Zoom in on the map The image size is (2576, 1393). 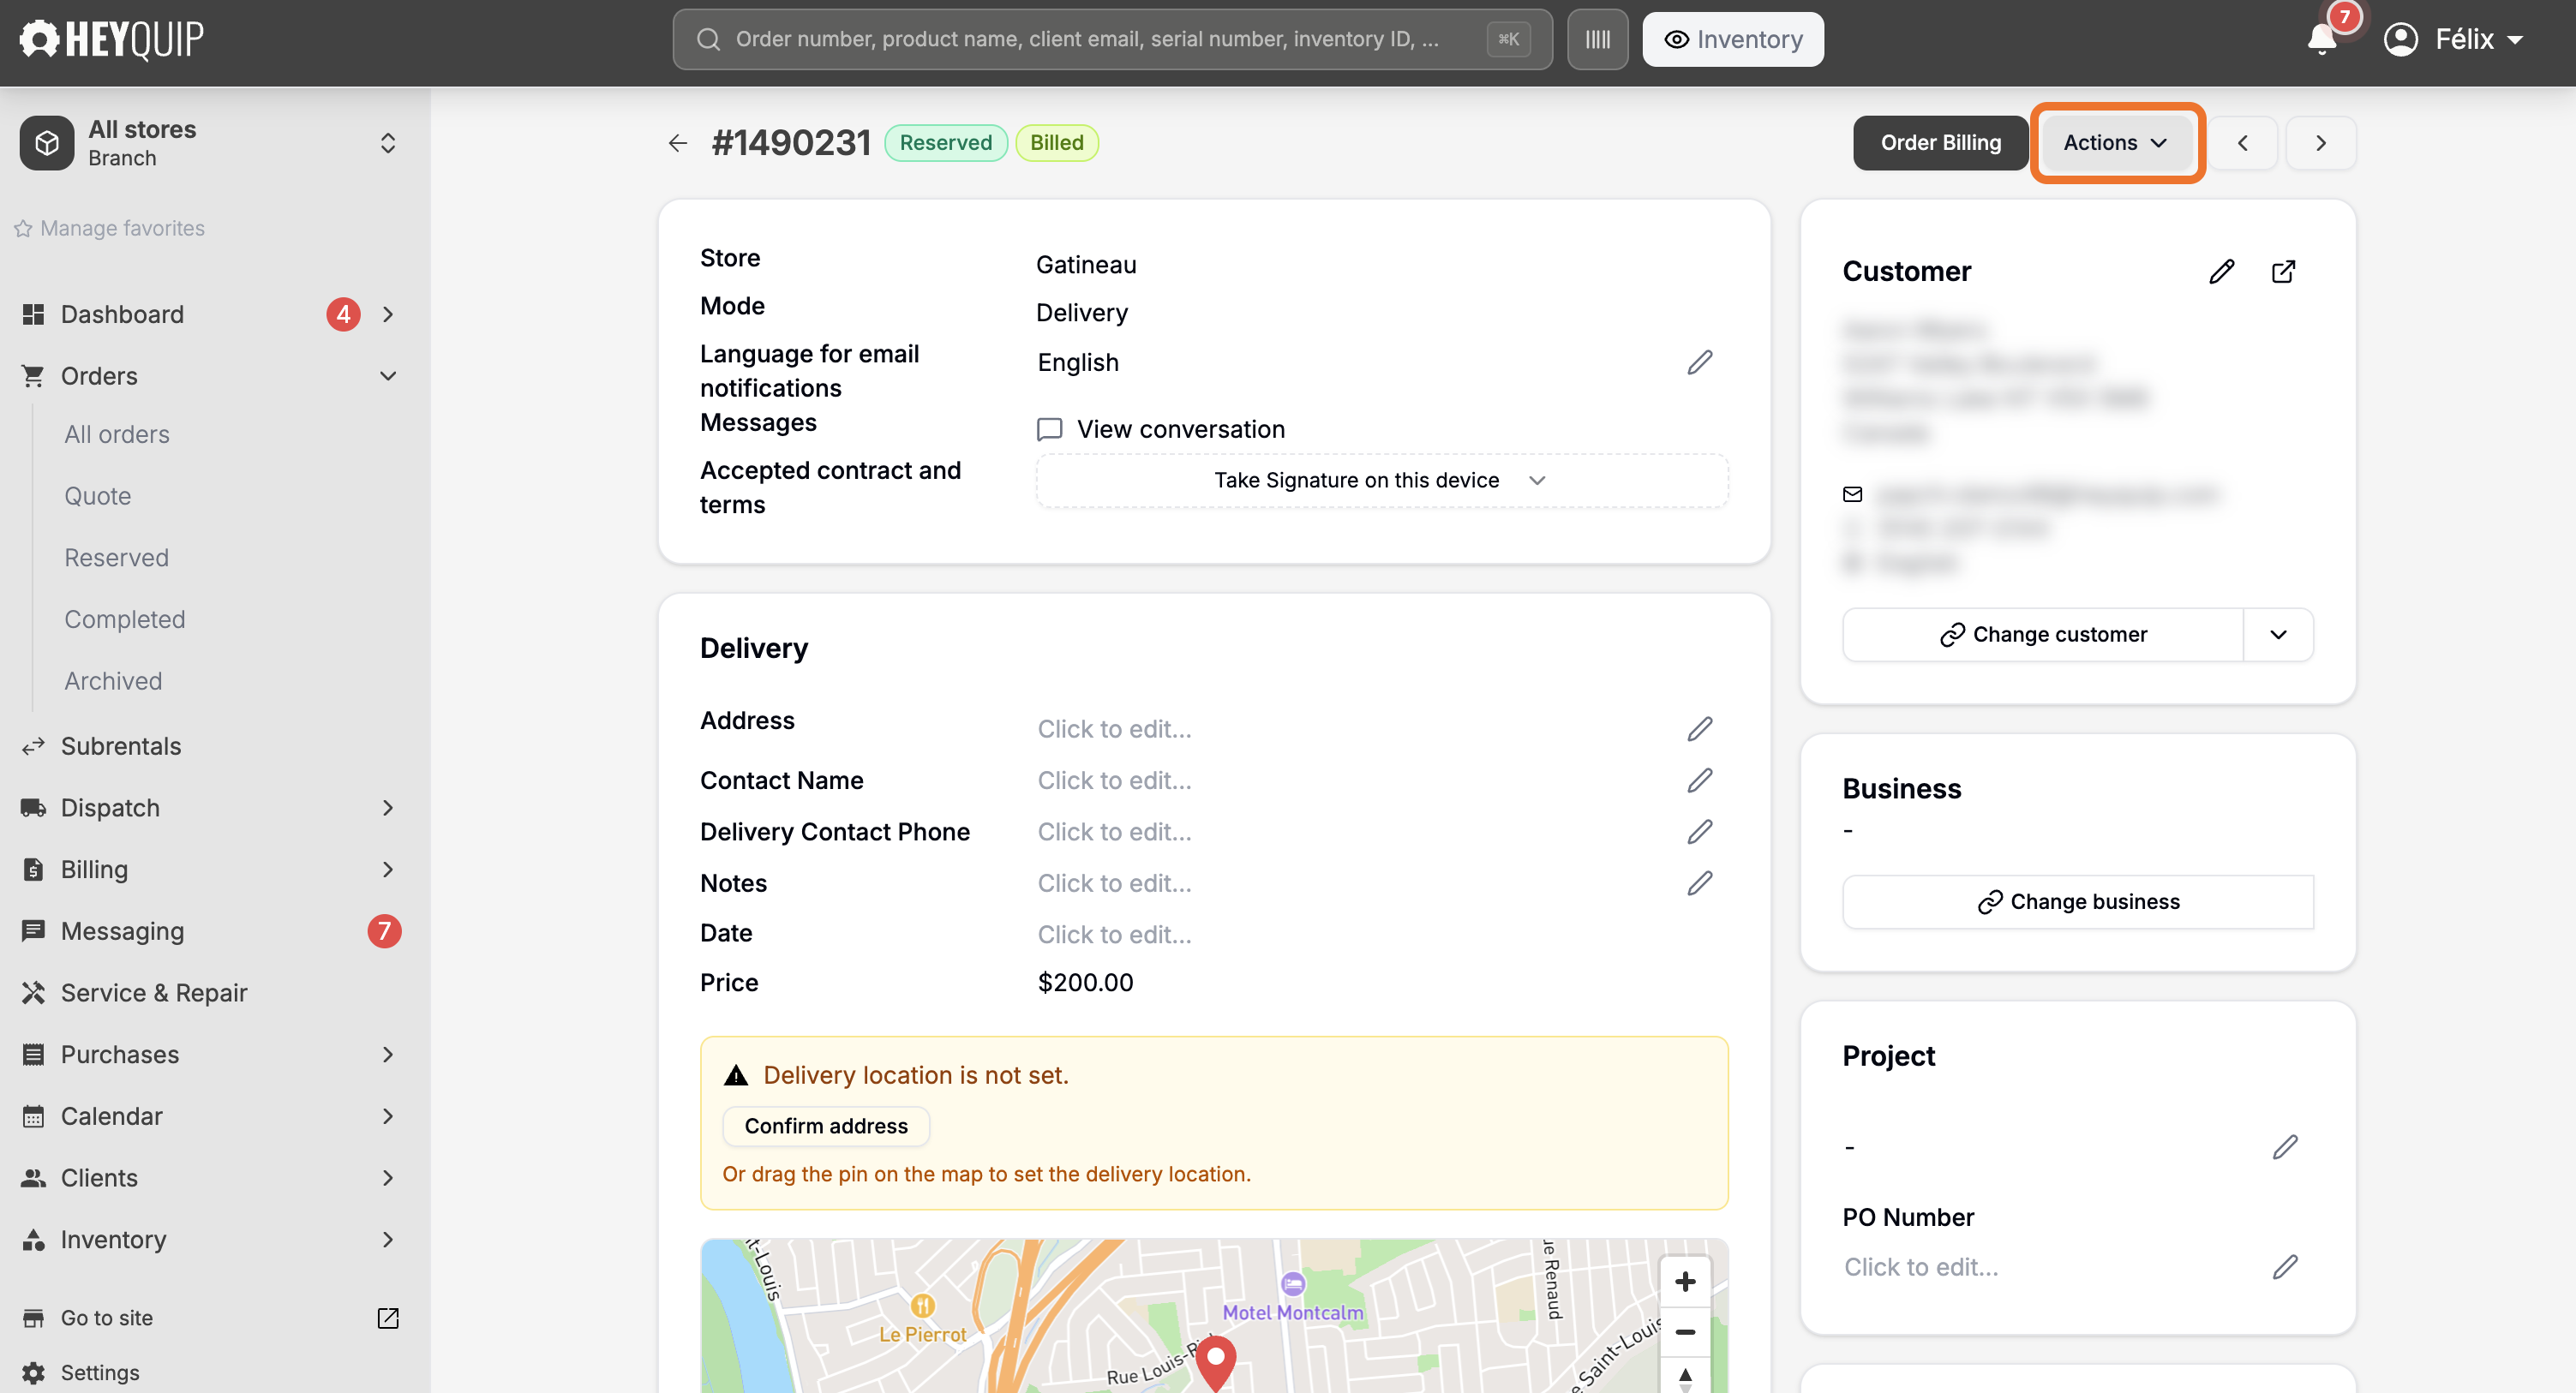(1685, 1281)
